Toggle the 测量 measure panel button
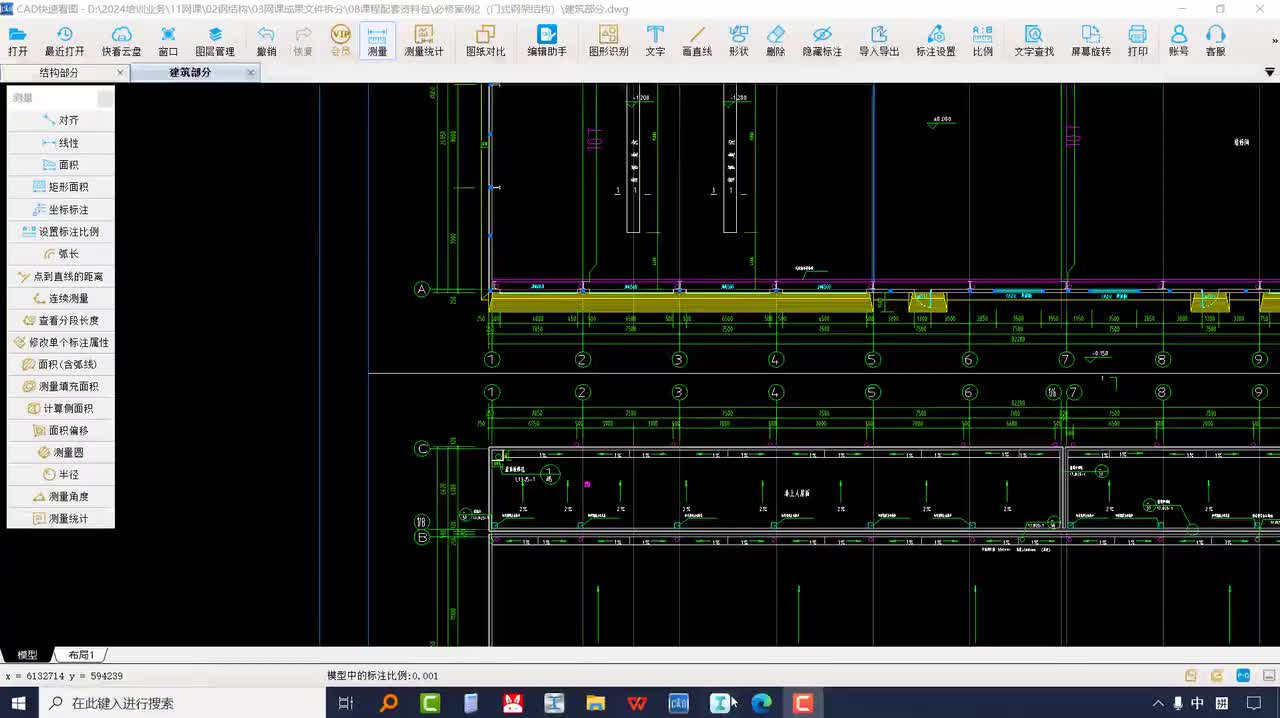This screenshot has height=718, width=1280. tap(377, 41)
